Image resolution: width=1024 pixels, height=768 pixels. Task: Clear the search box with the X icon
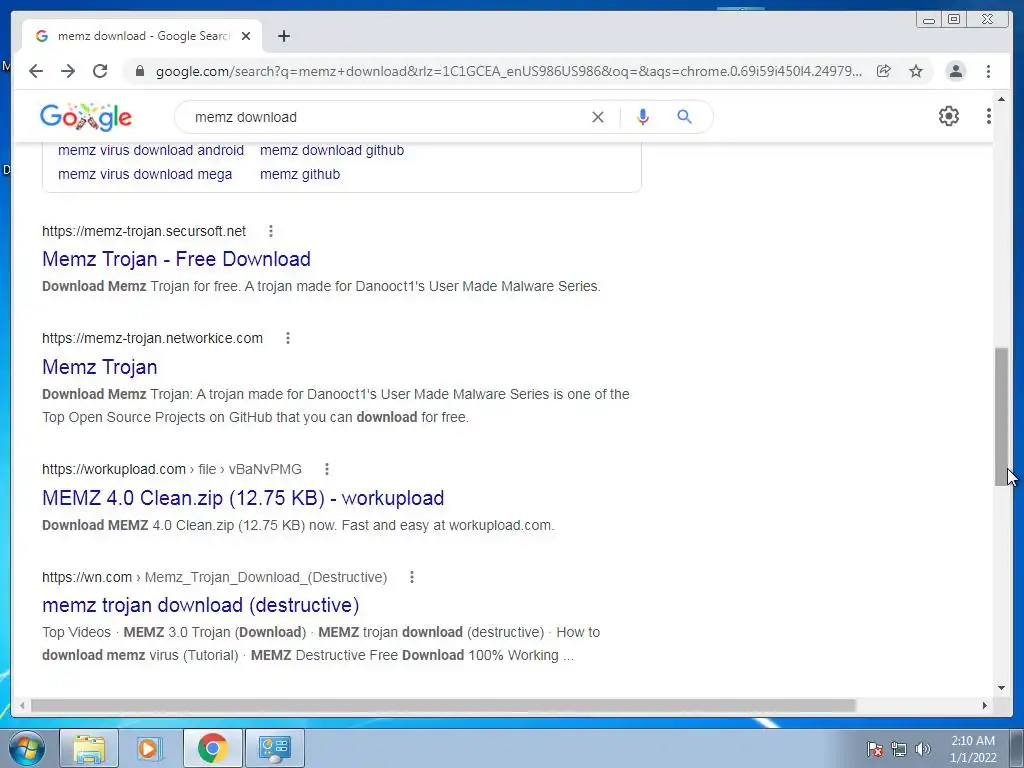tap(598, 117)
